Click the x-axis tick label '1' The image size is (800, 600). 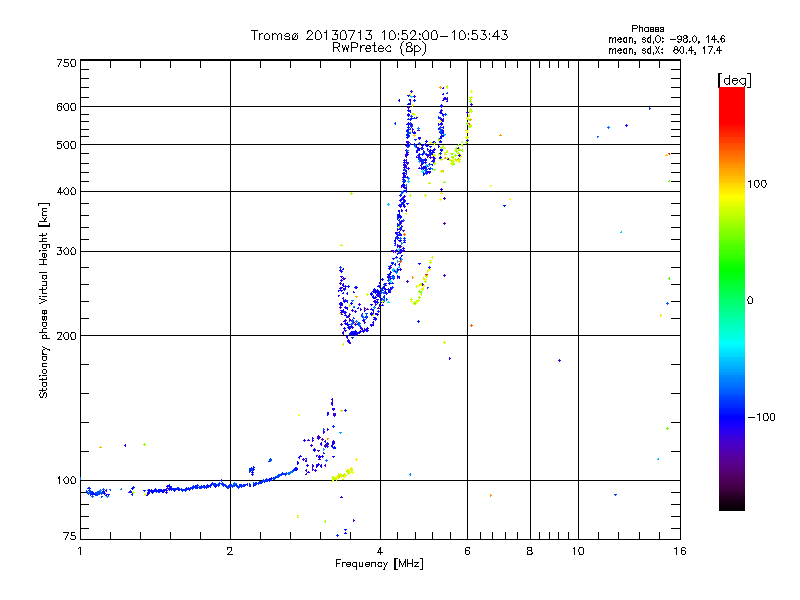click(x=80, y=551)
